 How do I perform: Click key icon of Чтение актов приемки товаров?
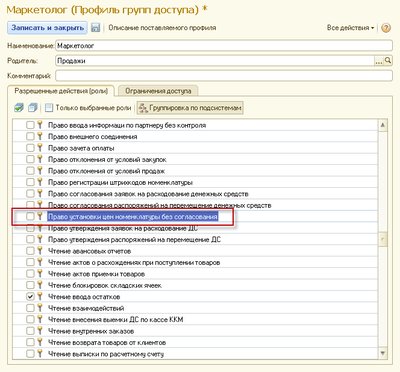click(x=40, y=273)
